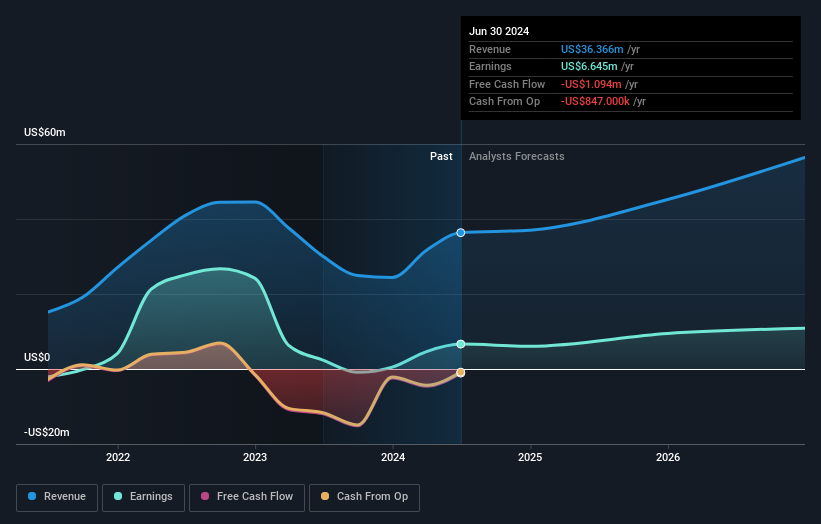821x524 pixels.
Task: Click the Revenue row label in tooltip
Action: (x=490, y=49)
